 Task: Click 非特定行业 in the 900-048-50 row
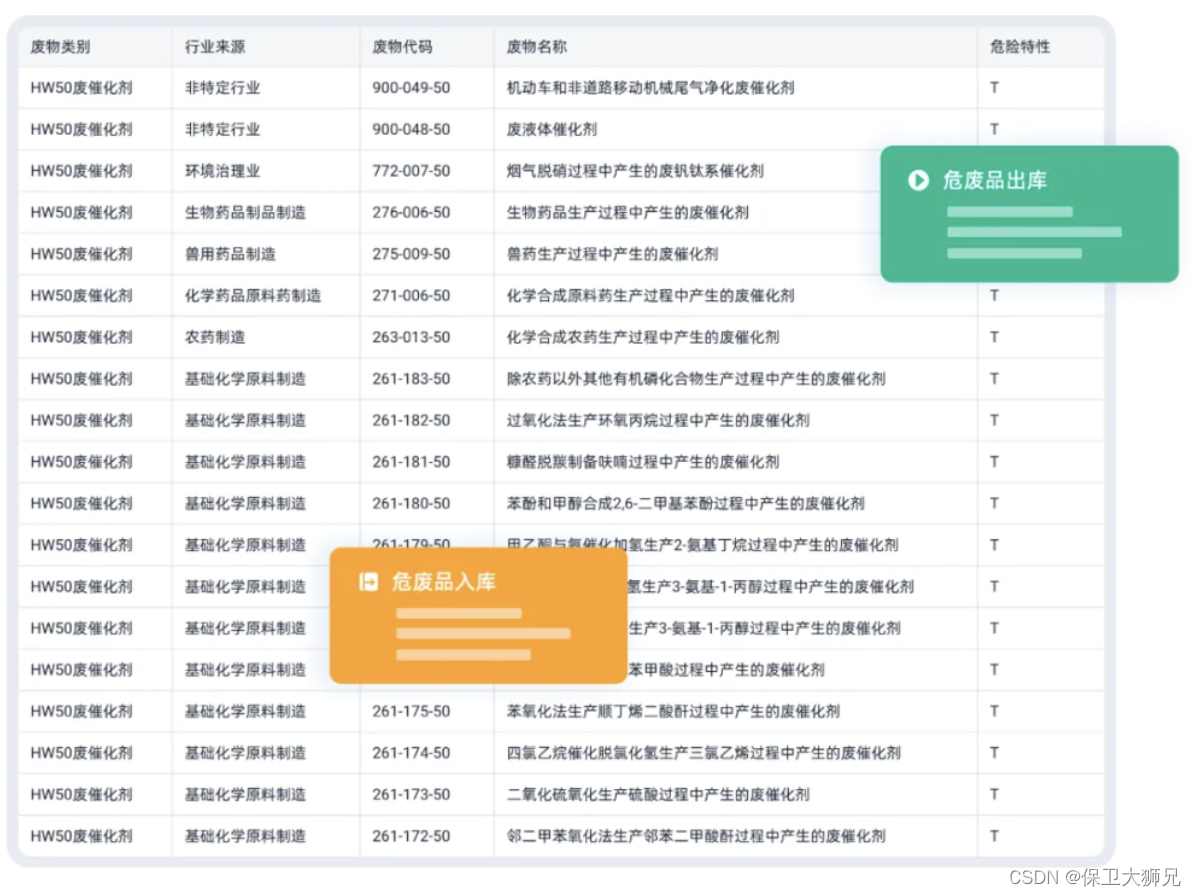point(223,130)
